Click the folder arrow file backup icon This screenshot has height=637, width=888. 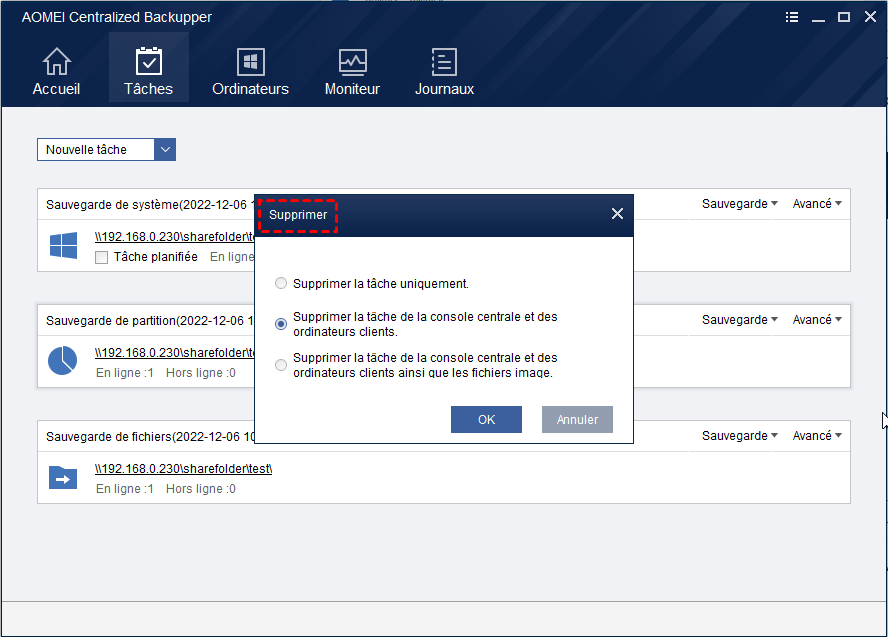pyautogui.click(x=63, y=477)
